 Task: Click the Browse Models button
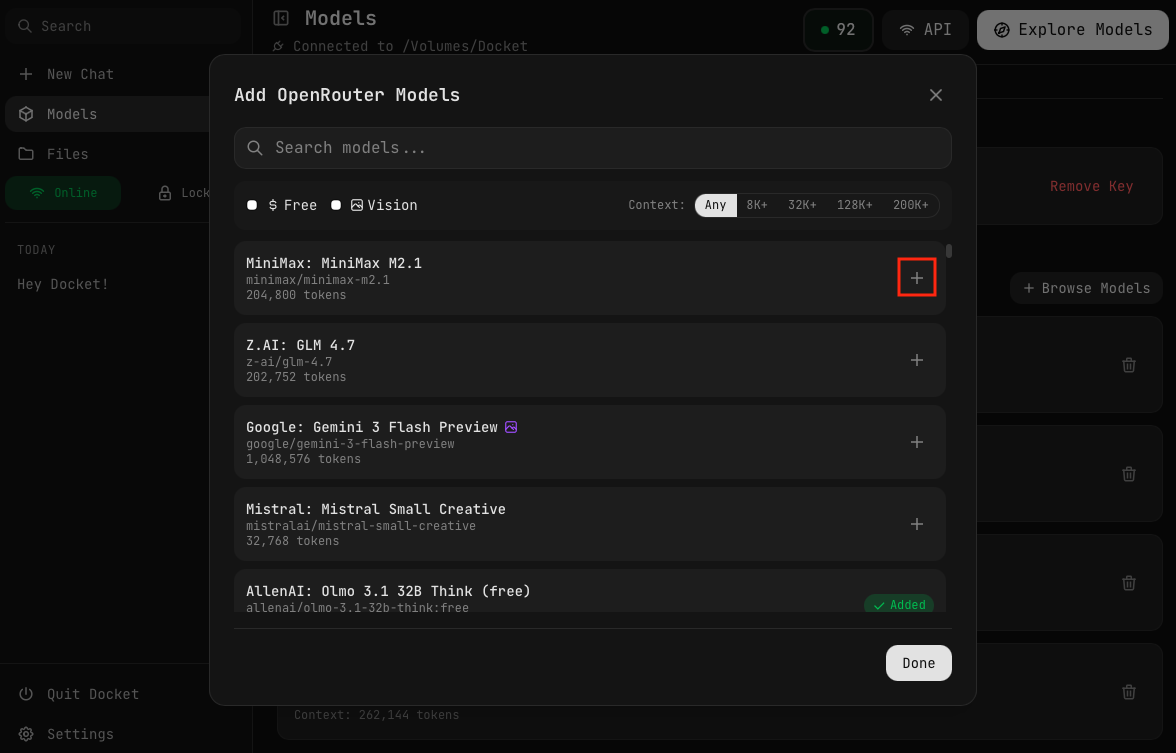(1086, 288)
